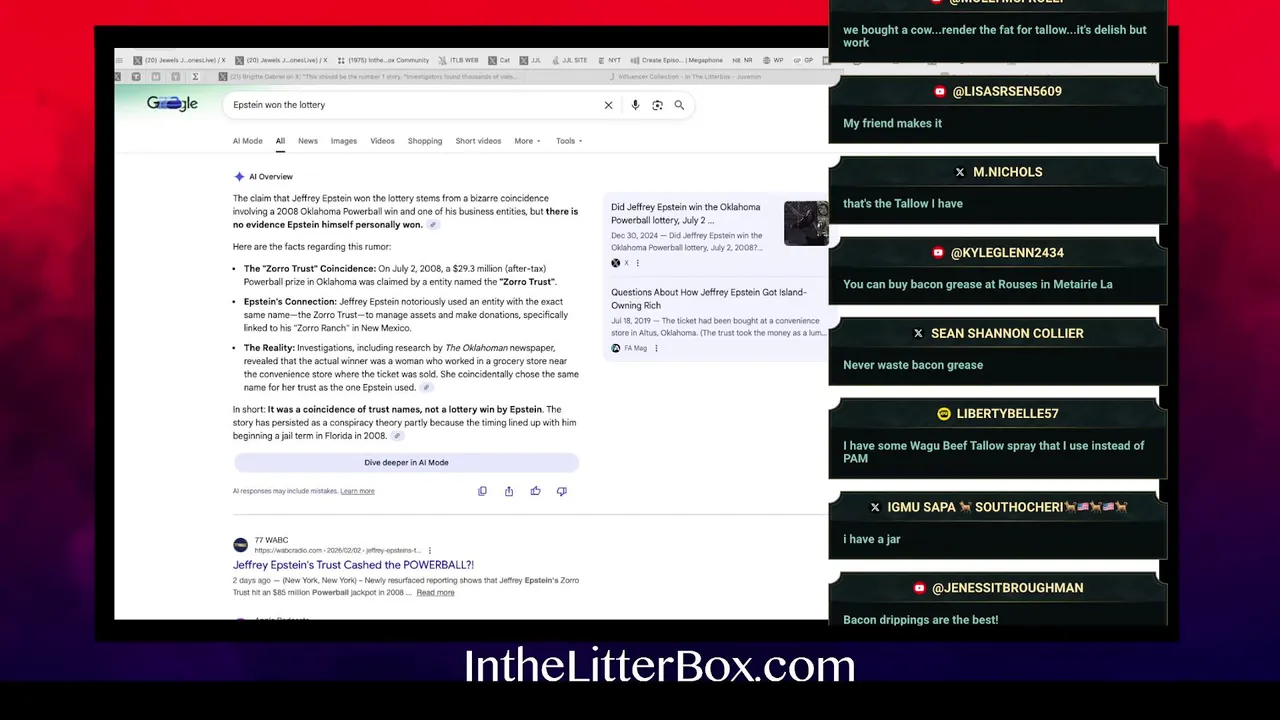This screenshot has height=720, width=1280.
Task: Click chat message 'that's the Tallow I have'
Action: (903, 204)
